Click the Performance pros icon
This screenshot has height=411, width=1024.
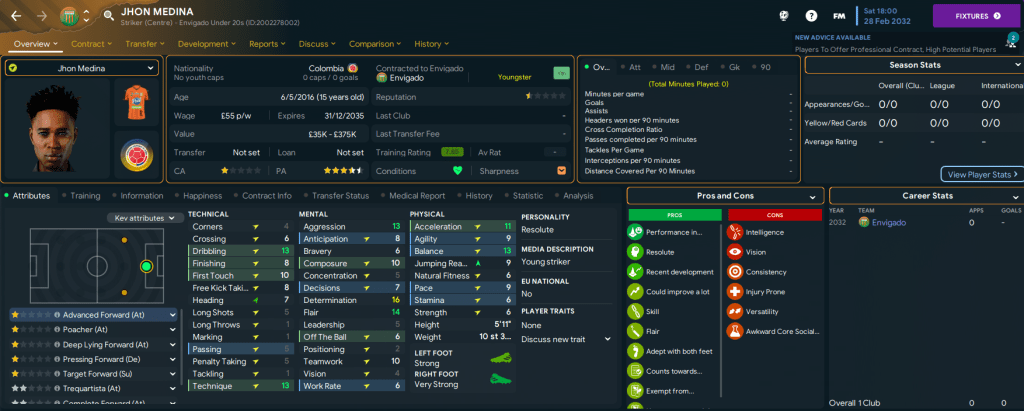coord(636,232)
